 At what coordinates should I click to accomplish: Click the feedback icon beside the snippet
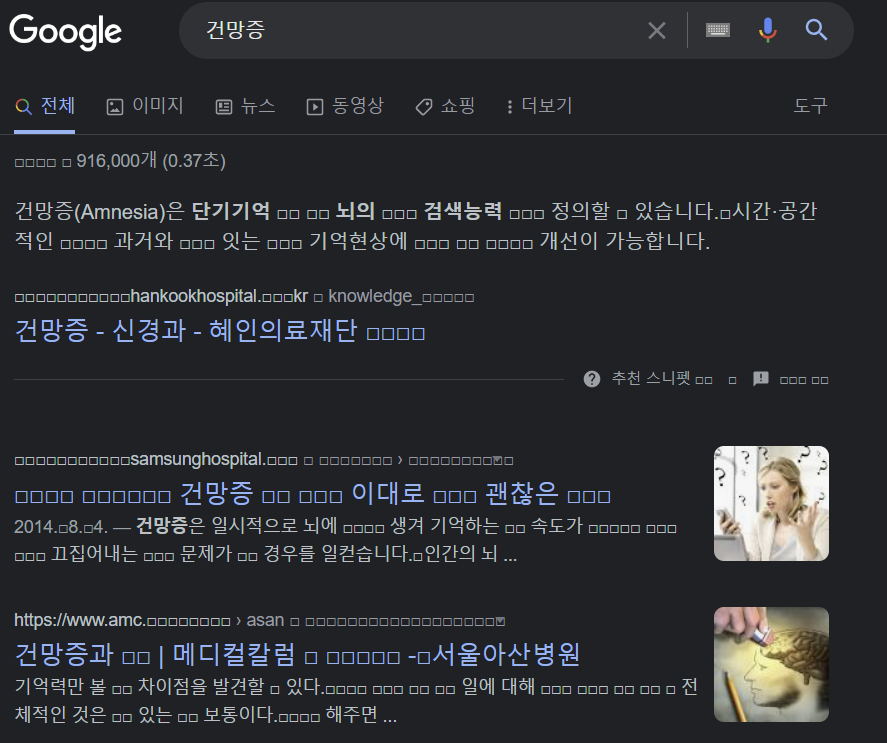761,379
